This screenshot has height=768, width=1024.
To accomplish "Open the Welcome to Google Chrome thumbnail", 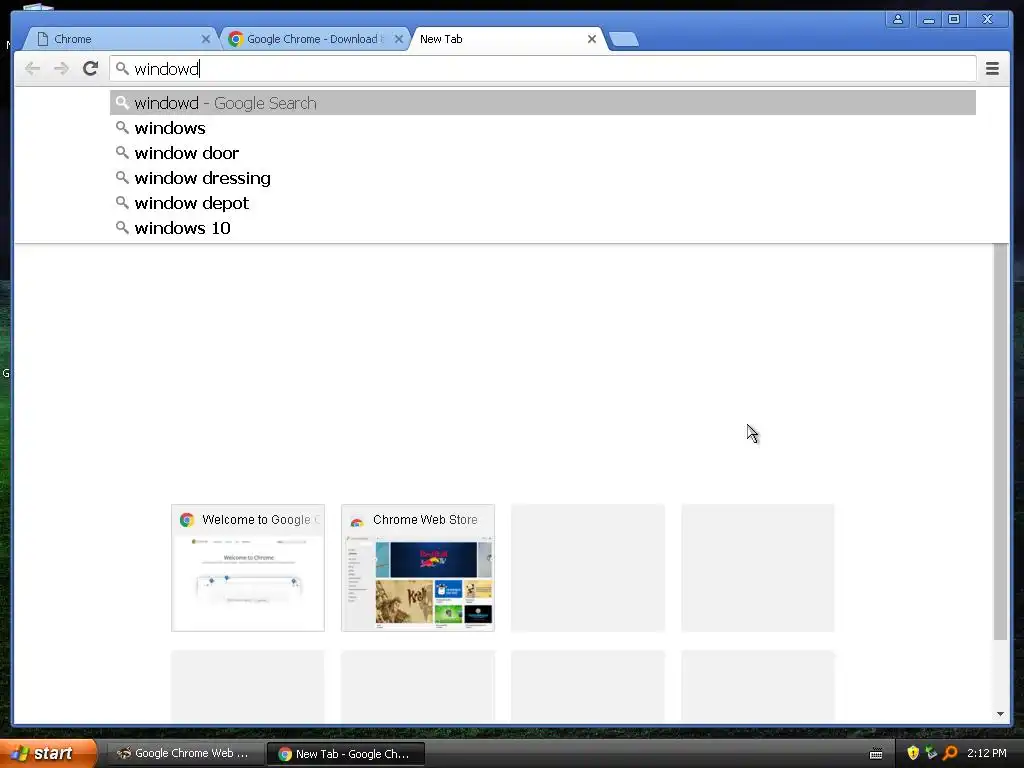I will [x=248, y=568].
